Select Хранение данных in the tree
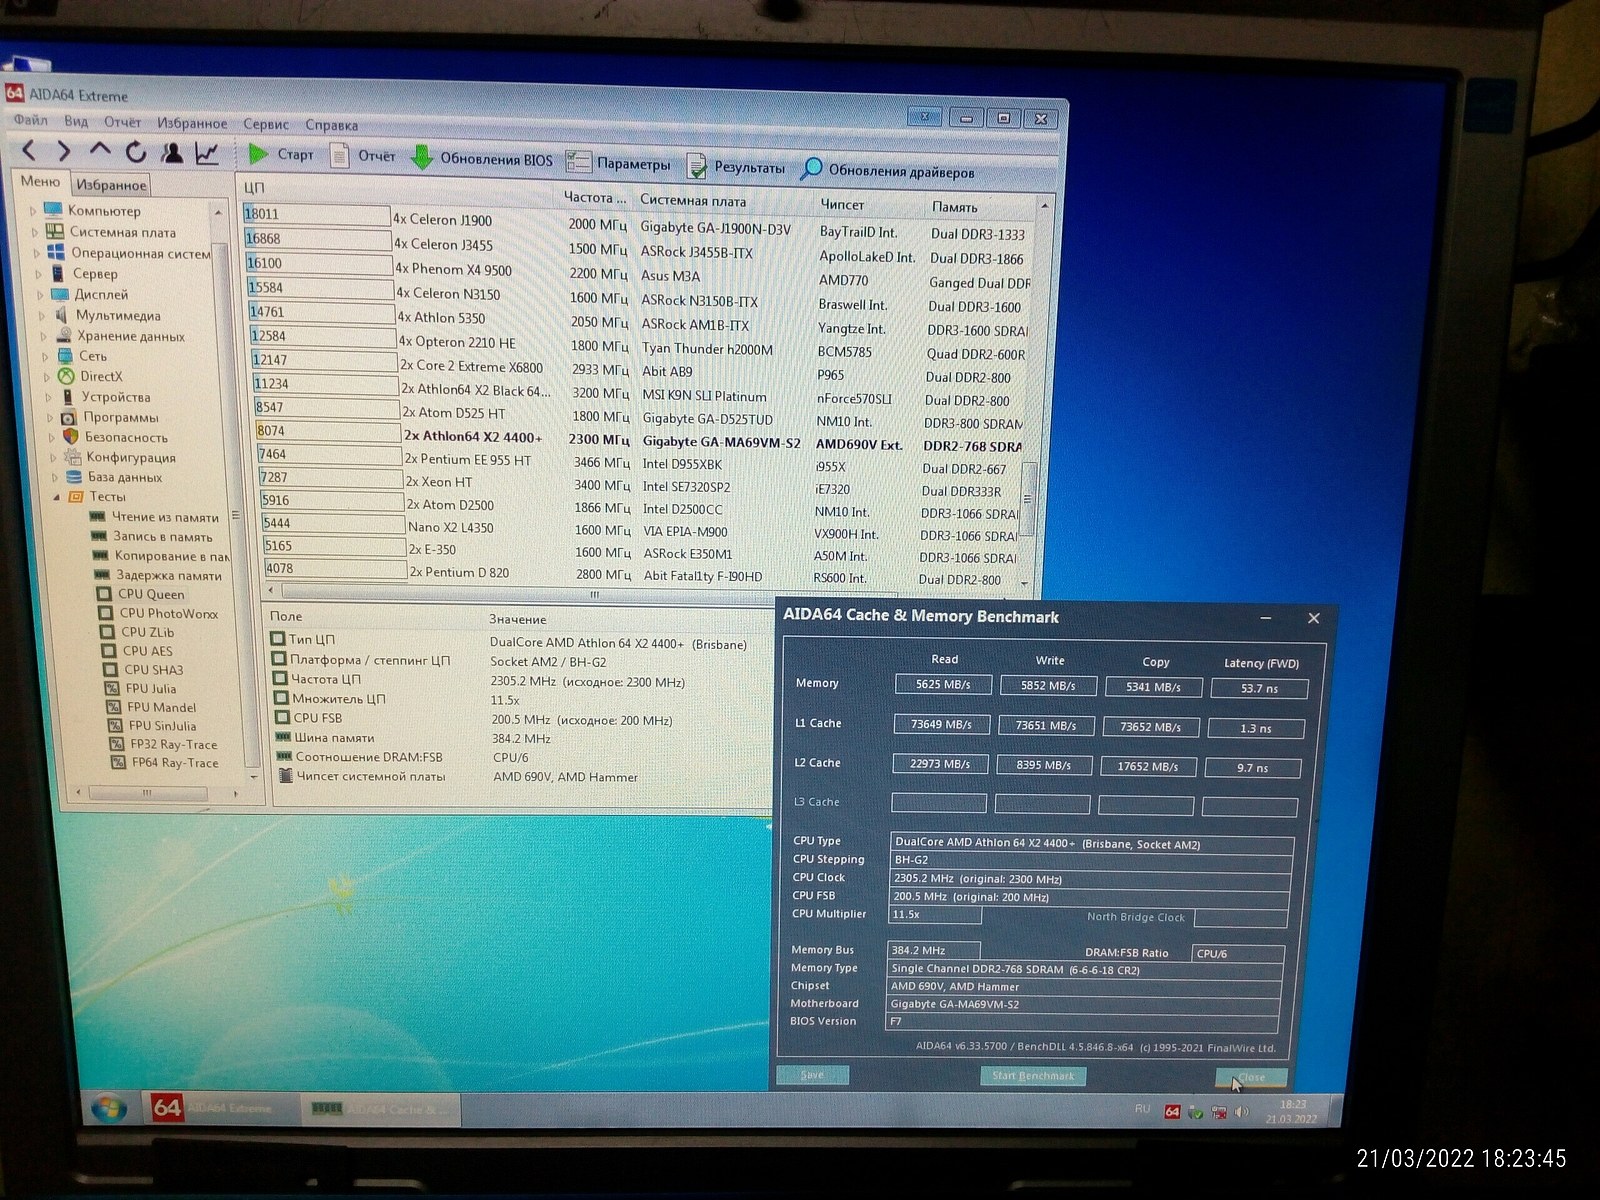 point(131,336)
